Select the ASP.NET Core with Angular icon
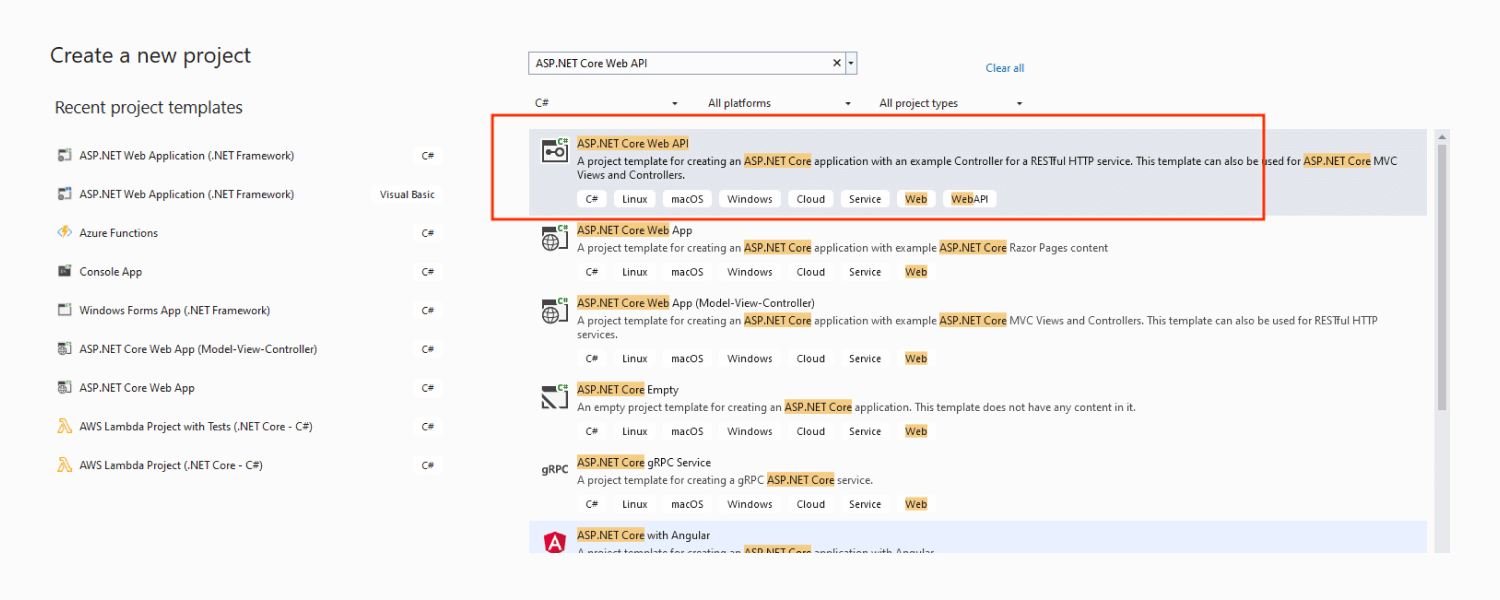The width and height of the screenshot is (1500, 600). [x=554, y=541]
